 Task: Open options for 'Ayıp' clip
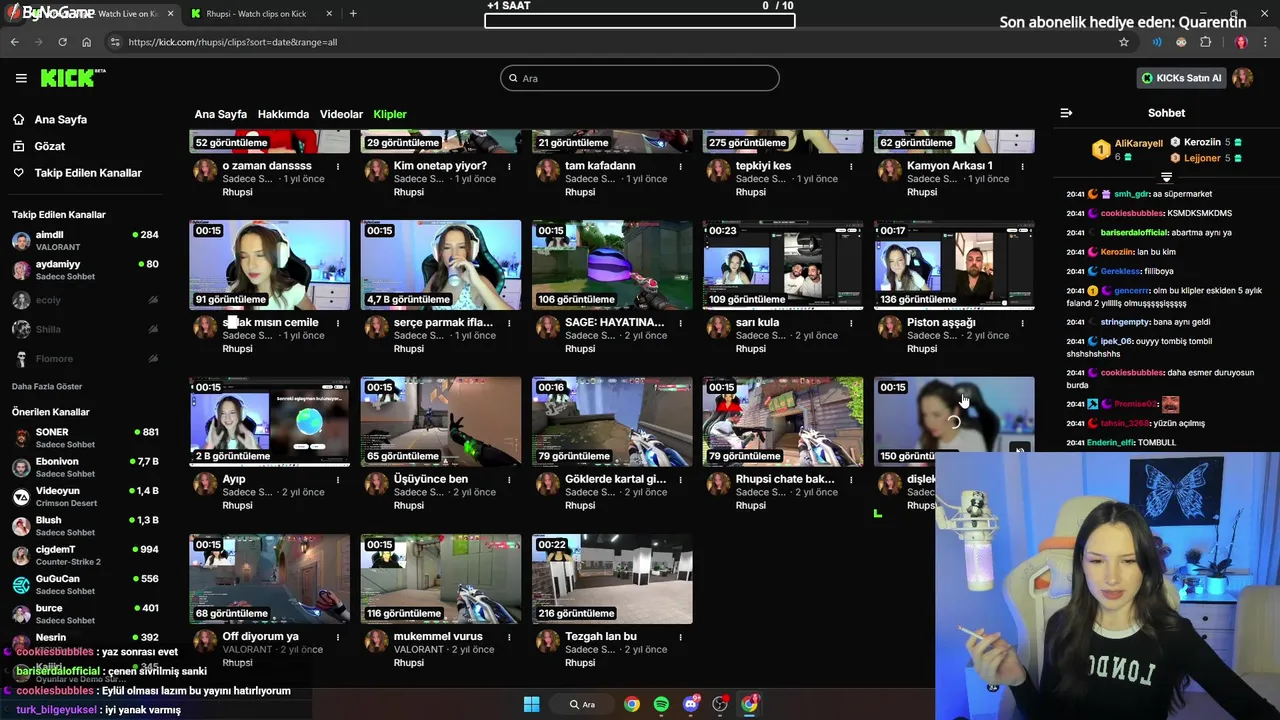coord(338,480)
